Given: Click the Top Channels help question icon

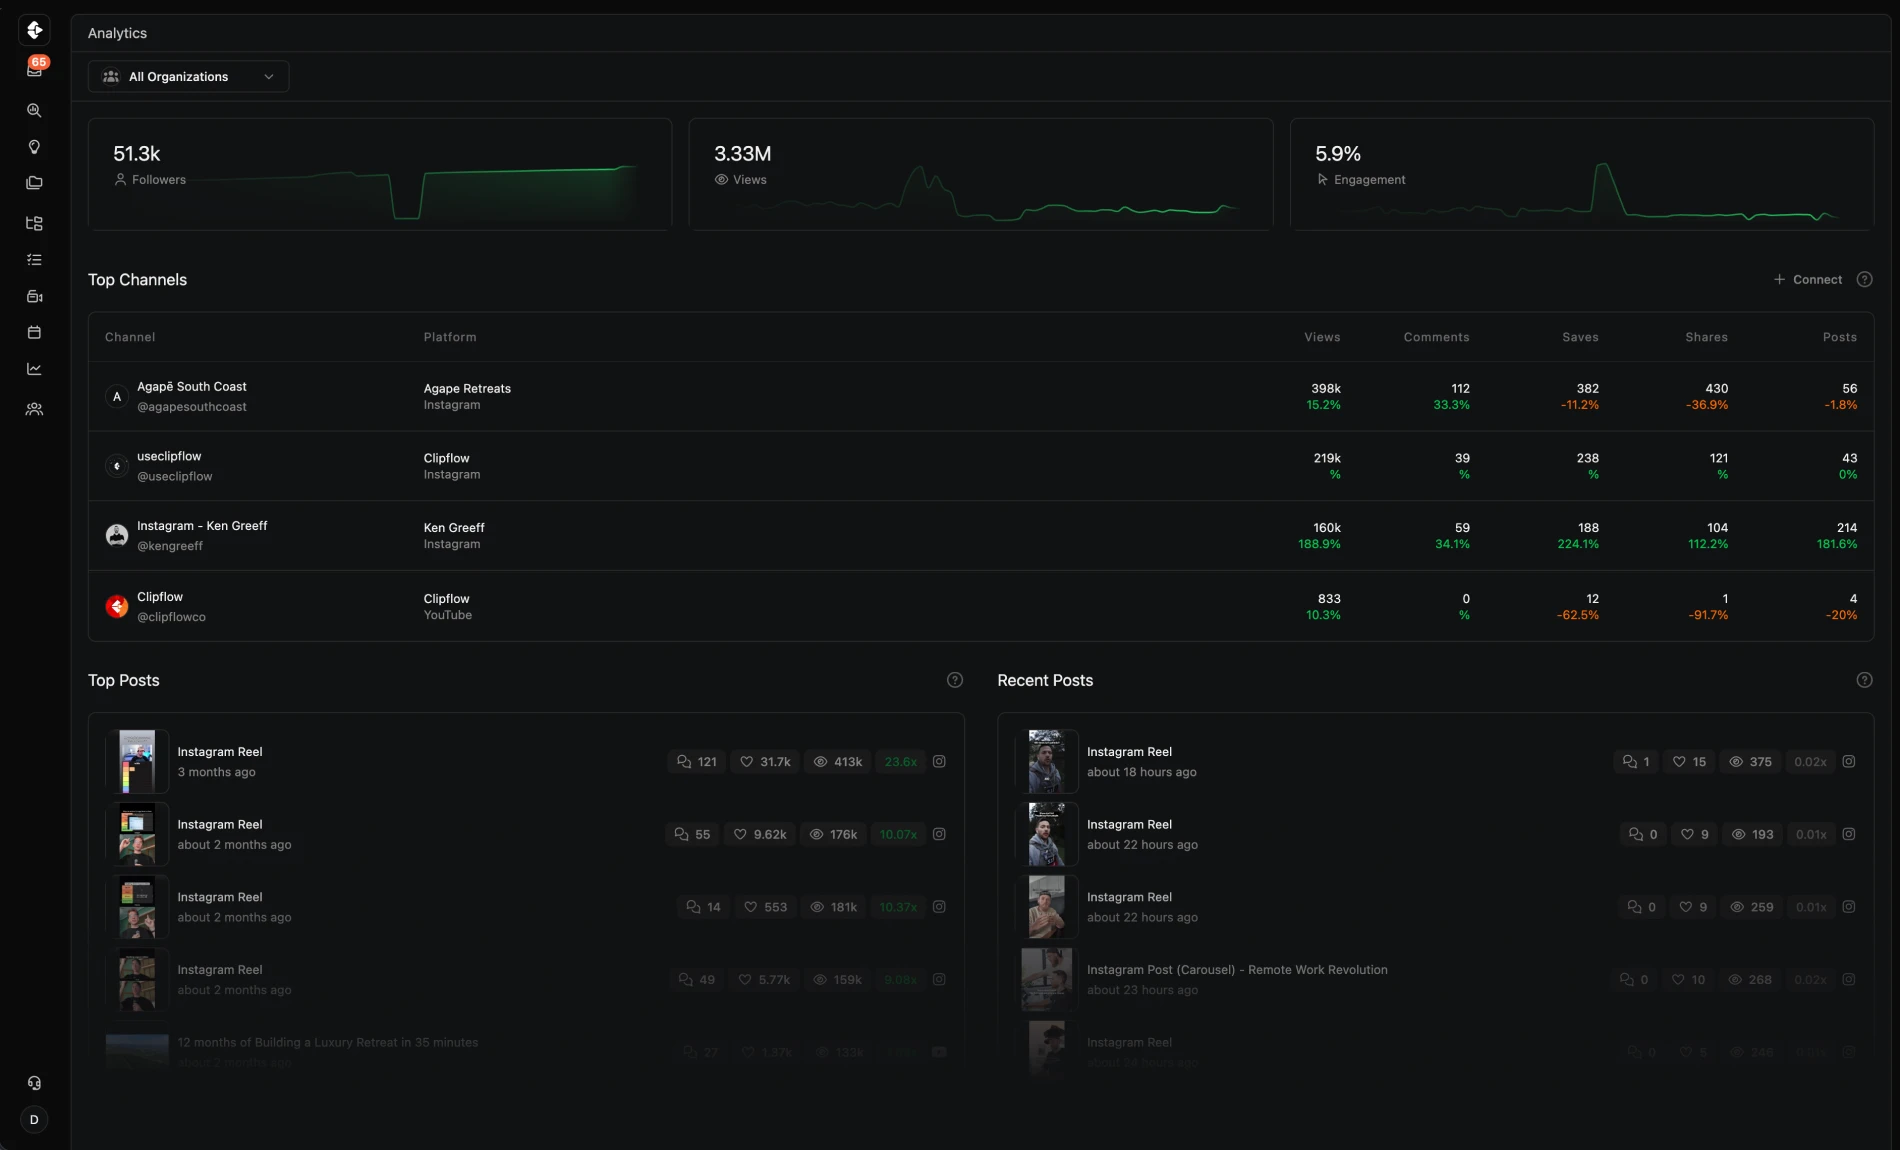Looking at the screenshot, I should [1864, 280].
